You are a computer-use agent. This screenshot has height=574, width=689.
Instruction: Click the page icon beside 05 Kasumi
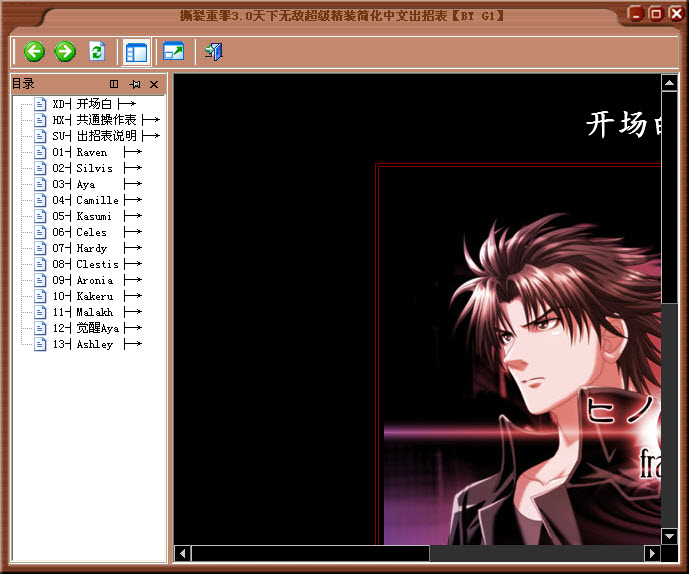tap(40, 216)
